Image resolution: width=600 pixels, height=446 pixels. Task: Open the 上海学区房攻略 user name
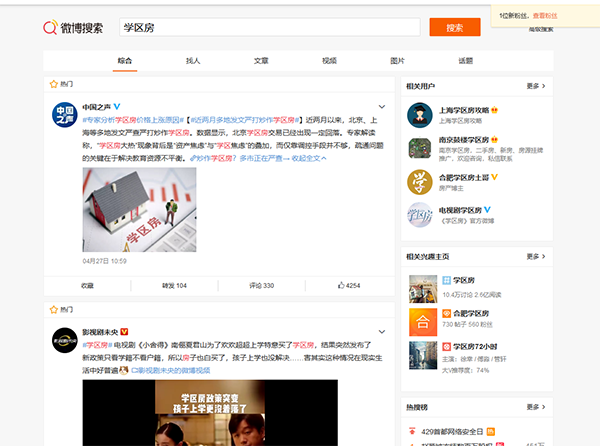464,110
